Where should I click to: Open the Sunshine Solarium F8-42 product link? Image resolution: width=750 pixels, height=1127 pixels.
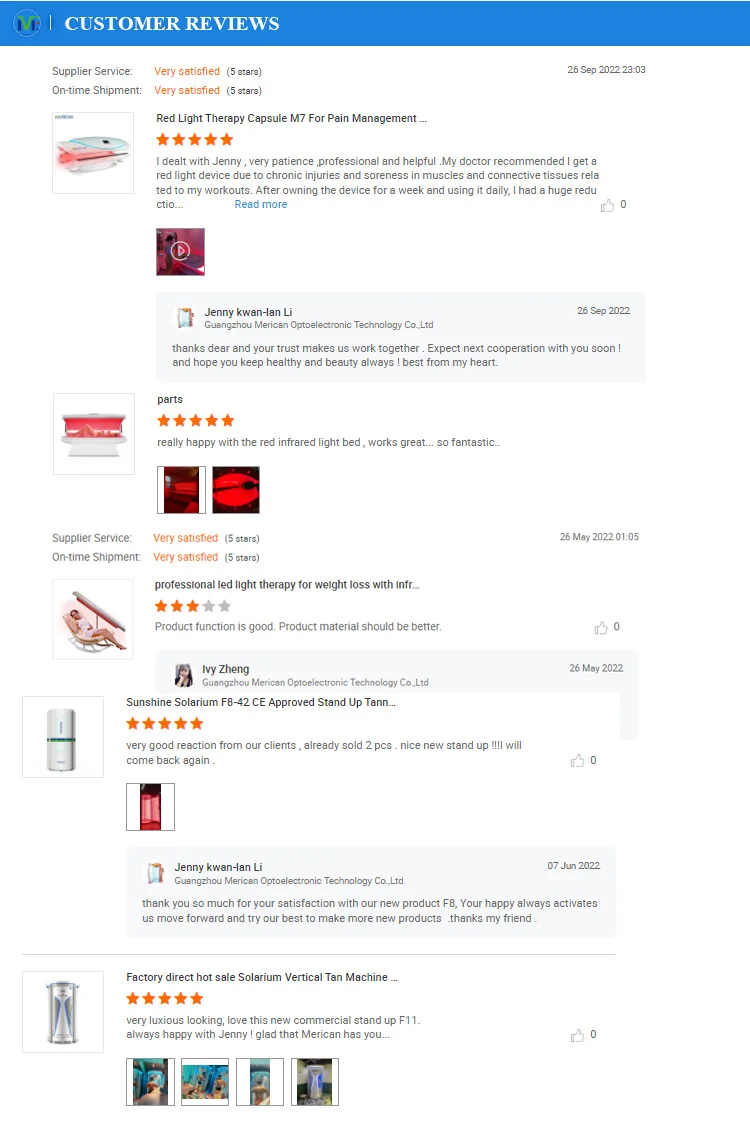pyautogui.click(x=261, y=702)
